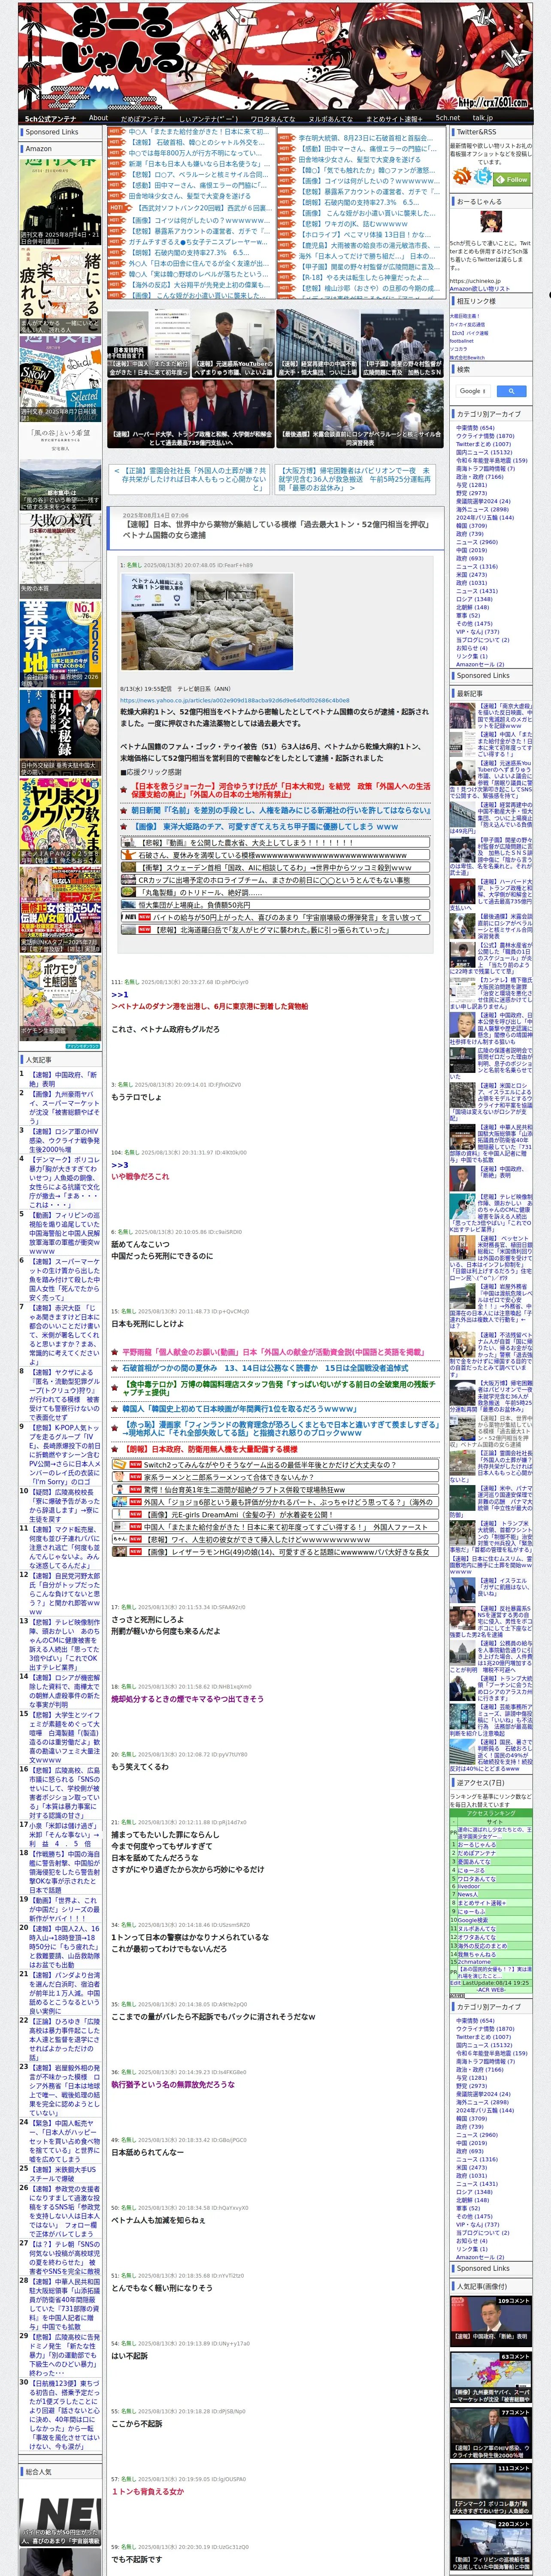Open まとめサイト速報+ in the nav bar
Screen dimensions: 551x2576
pyautogui.click(x=394, y=118)
